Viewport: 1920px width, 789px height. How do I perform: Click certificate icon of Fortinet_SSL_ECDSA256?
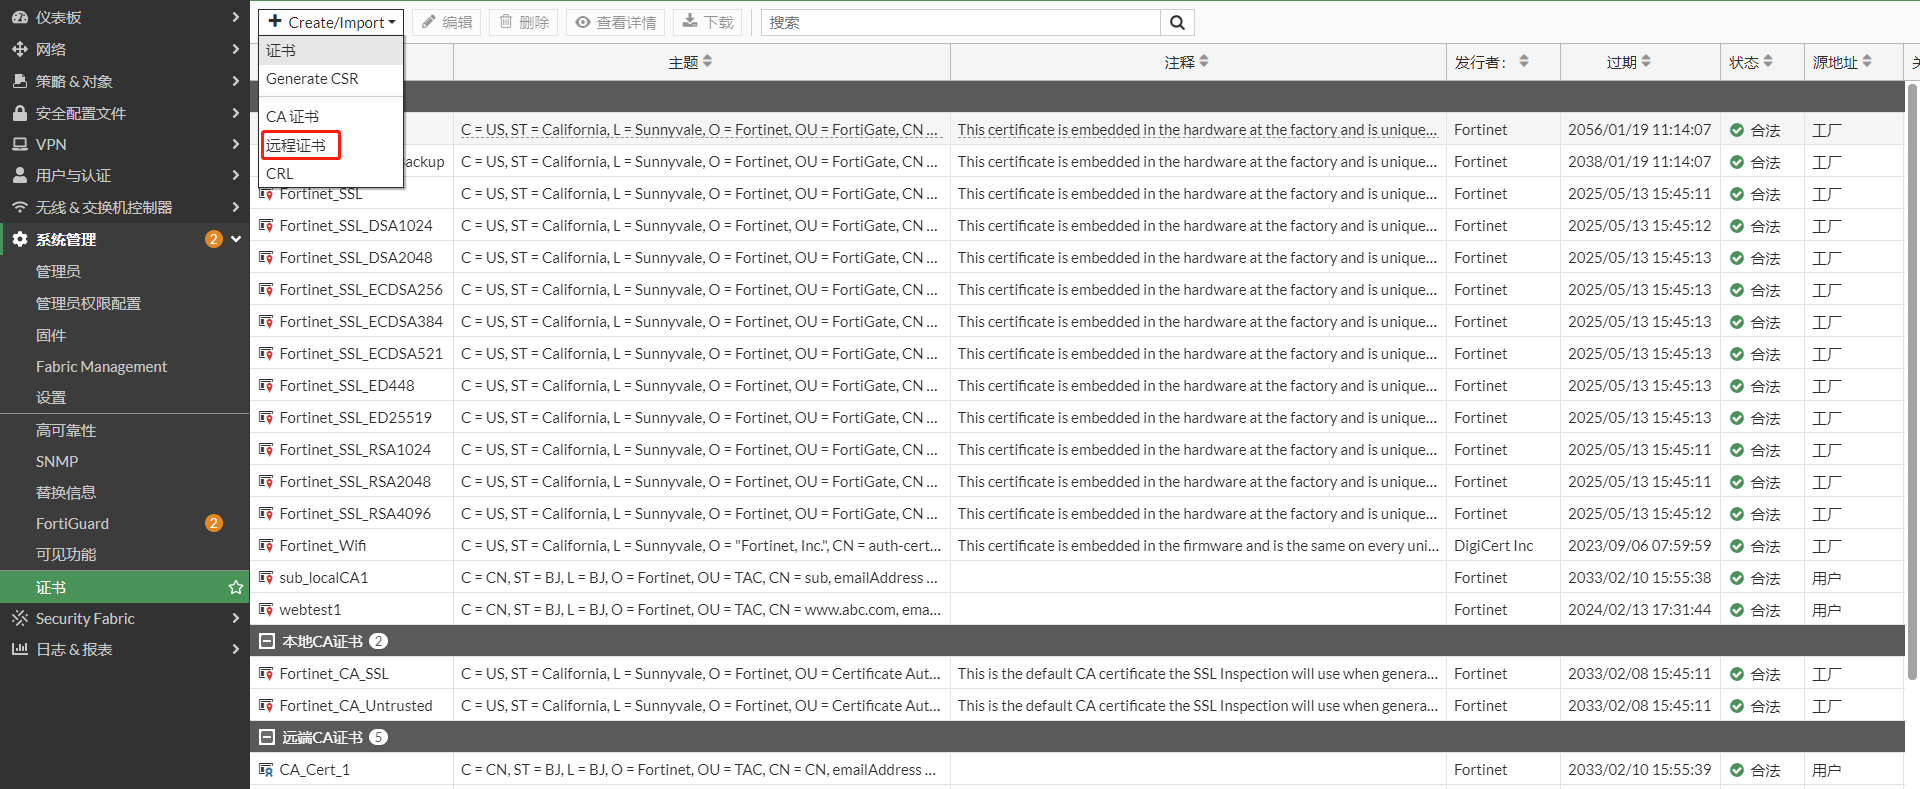[266, 289]
